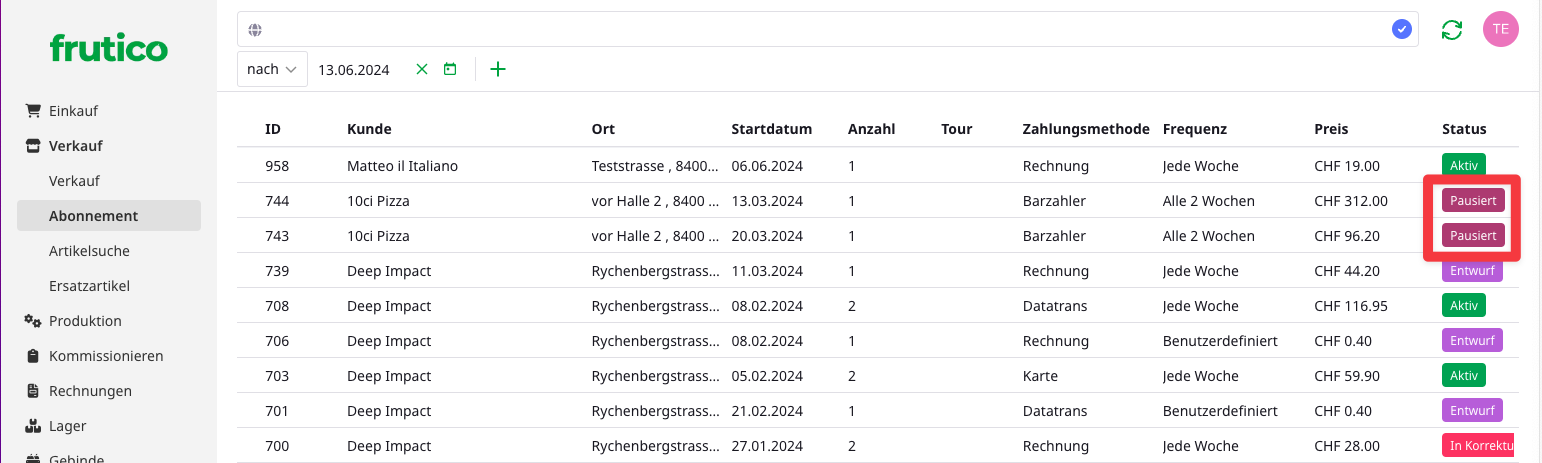Click the Kommissionieren clipboard icon
The height and width of the screenshot is (463, 1542).
pyautogui.click(x=32, y=356)
